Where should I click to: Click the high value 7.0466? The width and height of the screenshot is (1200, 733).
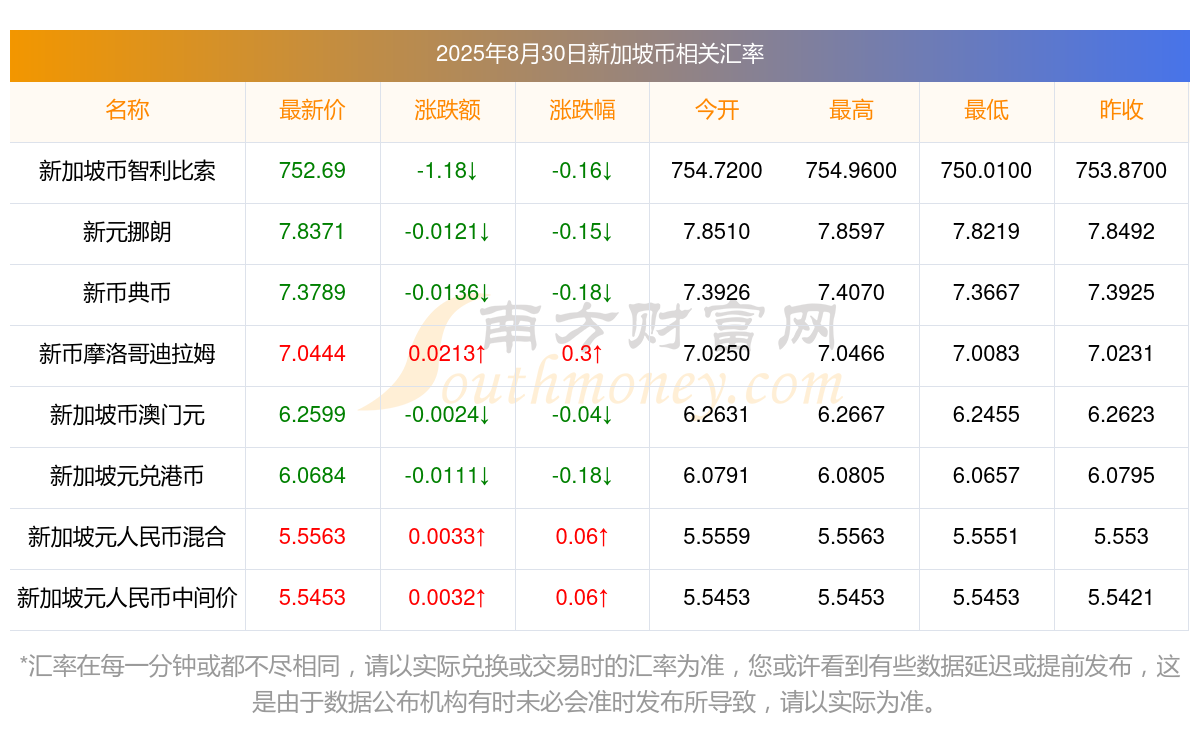tap(851, 354)
